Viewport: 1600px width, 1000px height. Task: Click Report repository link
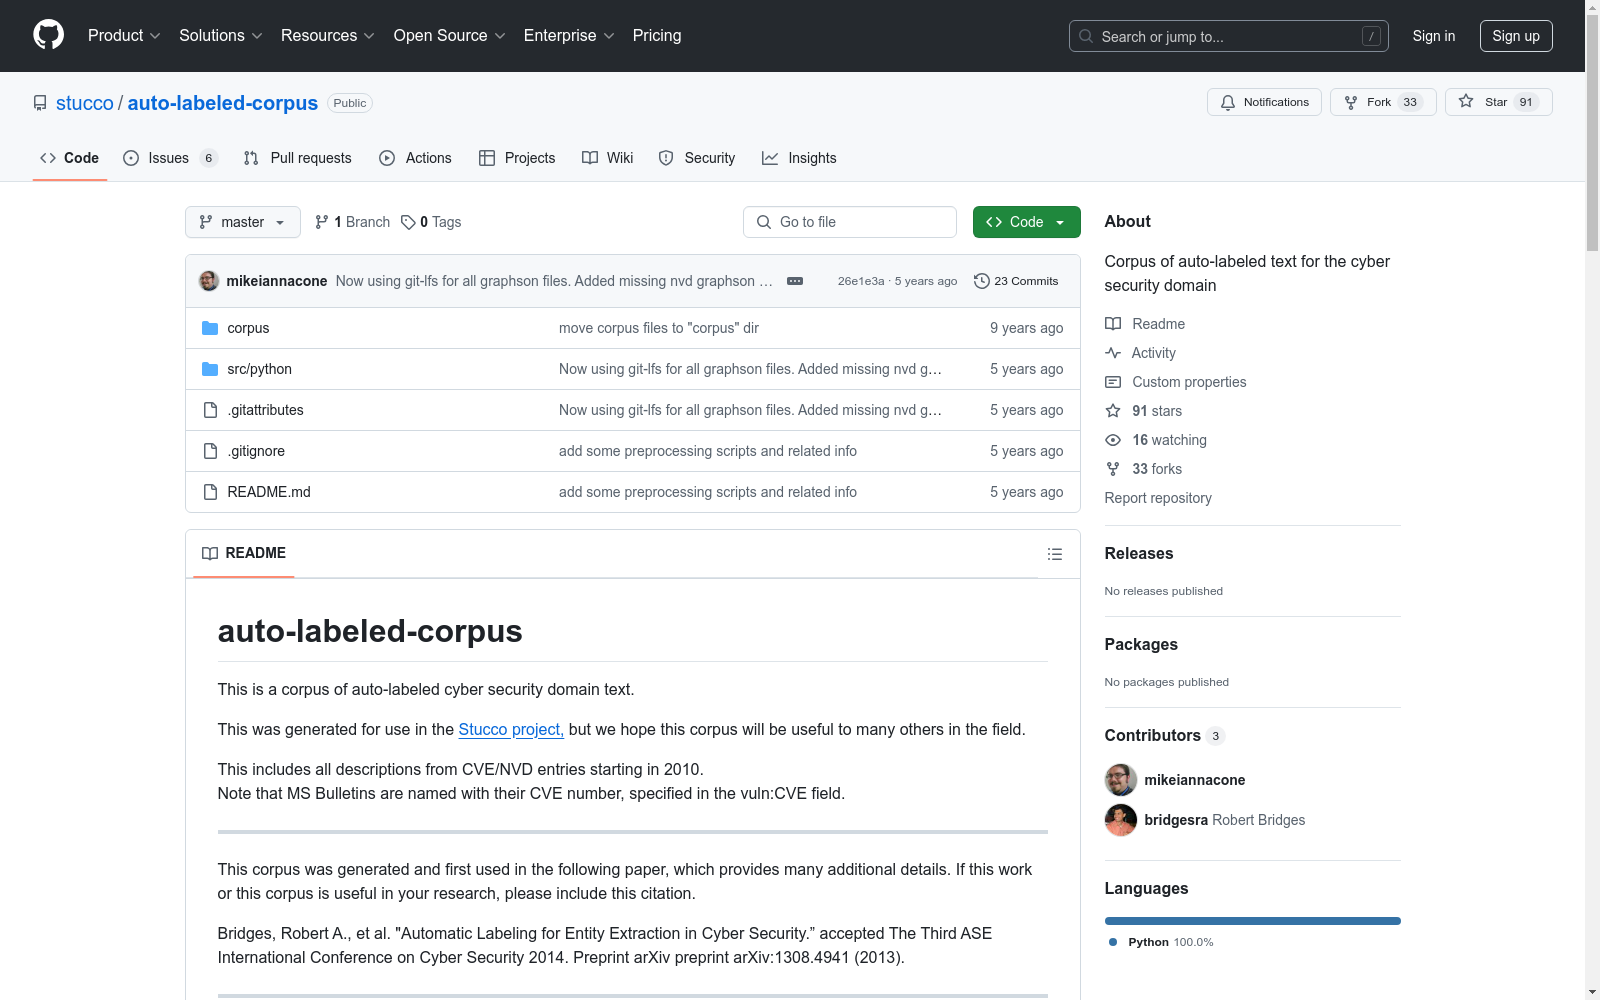pyautogui.click(x=1158, y=498)
